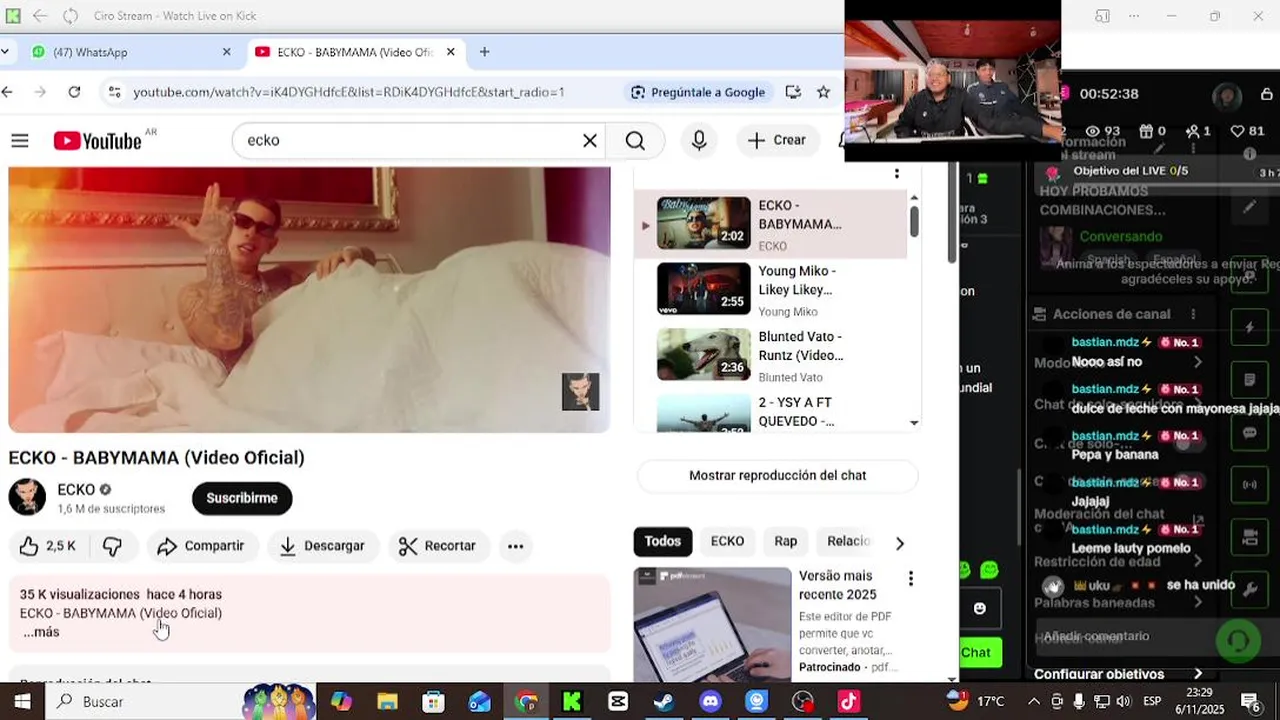Switch to the WhatsApp tab
This screenshot has height=720, width=1280.
(128, 52)
